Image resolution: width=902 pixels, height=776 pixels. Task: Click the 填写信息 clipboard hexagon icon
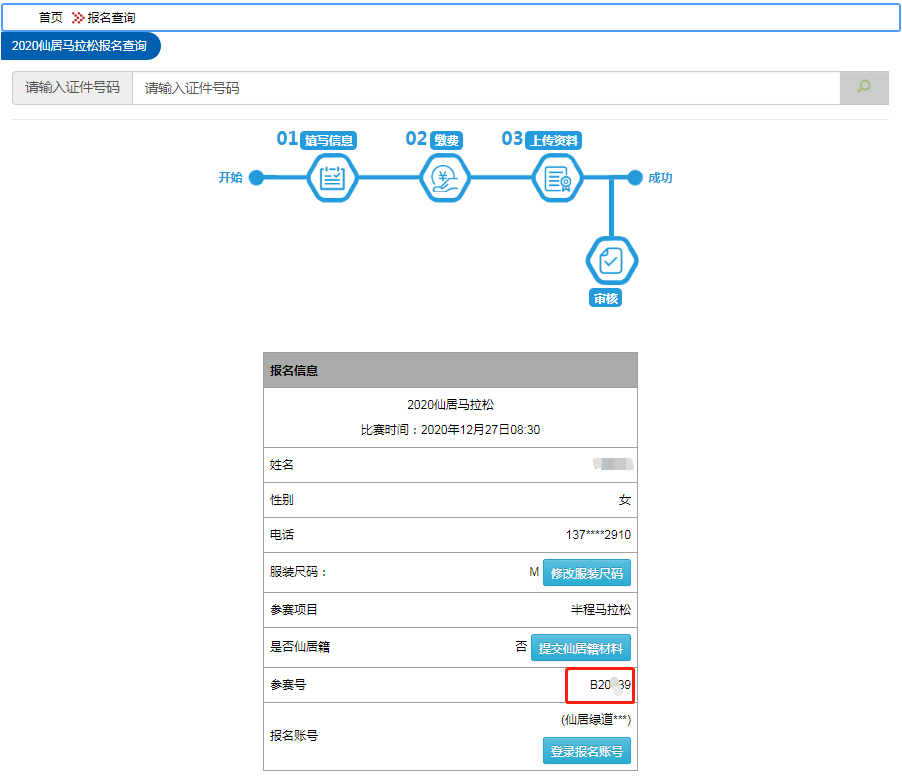(x=332, y=179)
